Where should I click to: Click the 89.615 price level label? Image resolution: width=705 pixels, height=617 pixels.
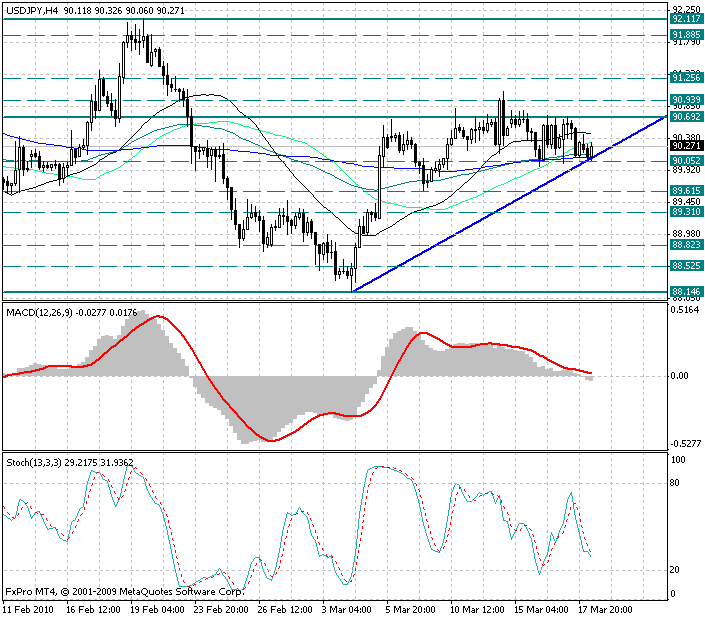tap(686, 191)
